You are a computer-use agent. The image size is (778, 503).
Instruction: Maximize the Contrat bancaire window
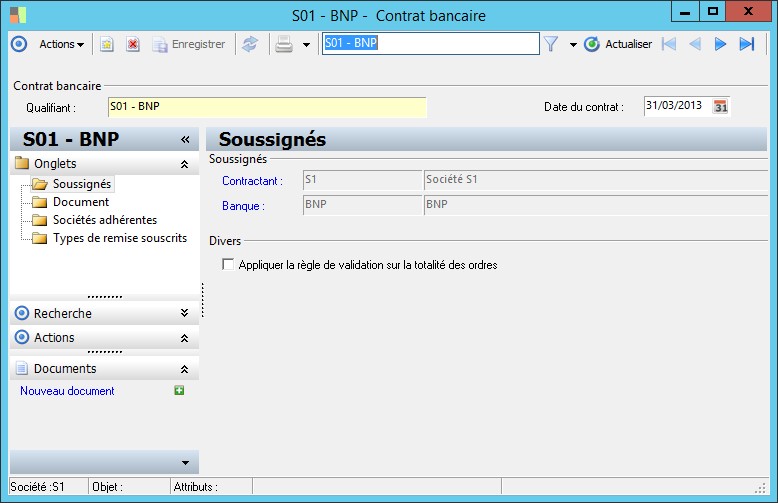click(x=713, y=11)
